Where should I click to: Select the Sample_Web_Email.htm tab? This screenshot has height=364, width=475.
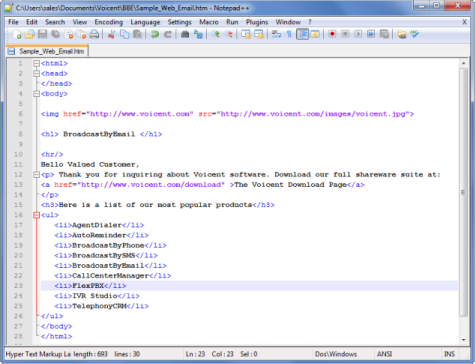[47, 51]
